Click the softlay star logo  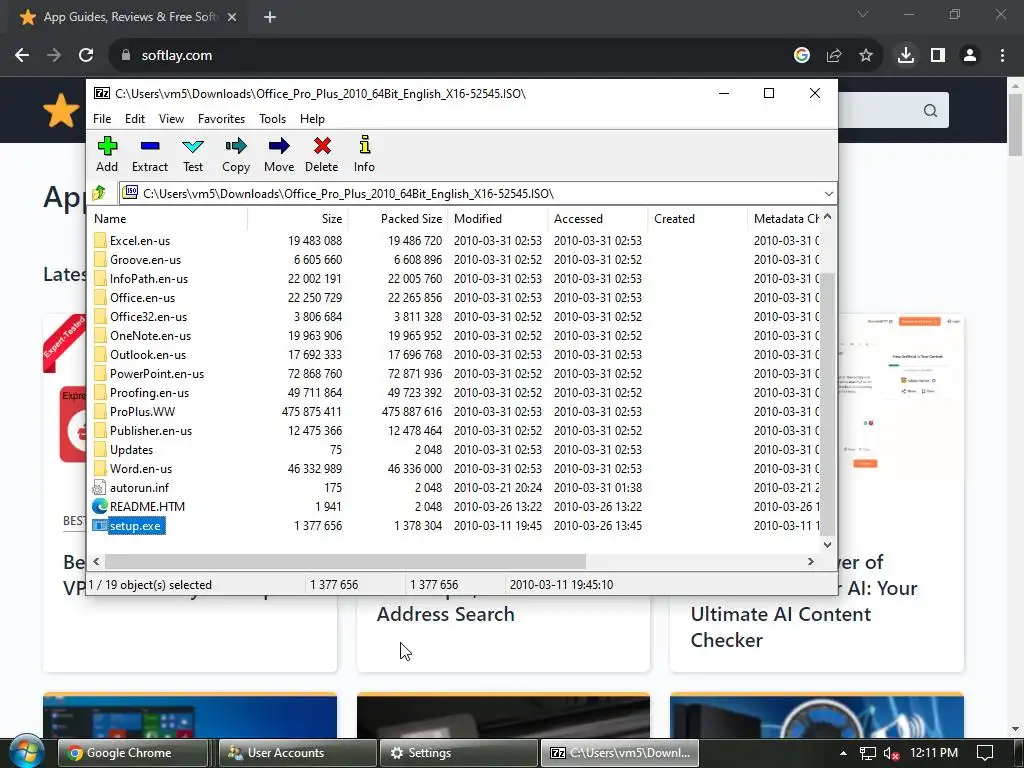tap(61, 110)
